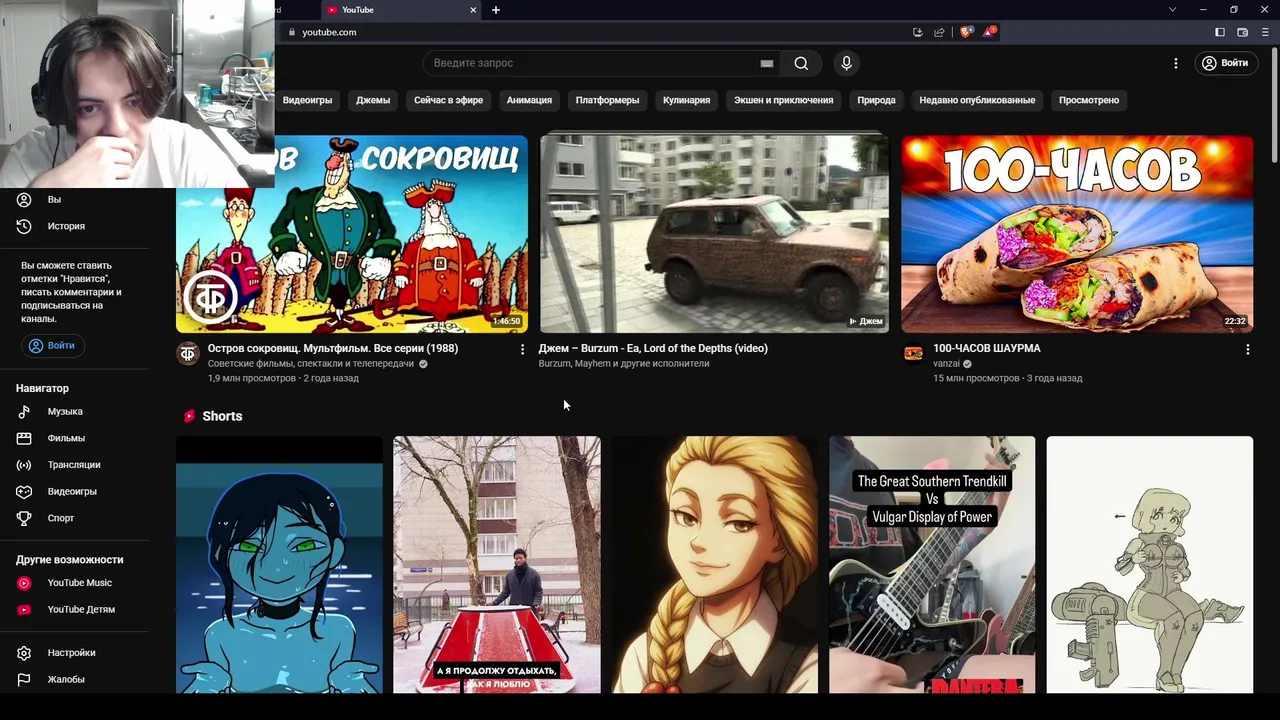Select the Просмотрено filter chip

[x=1089, y=100]
